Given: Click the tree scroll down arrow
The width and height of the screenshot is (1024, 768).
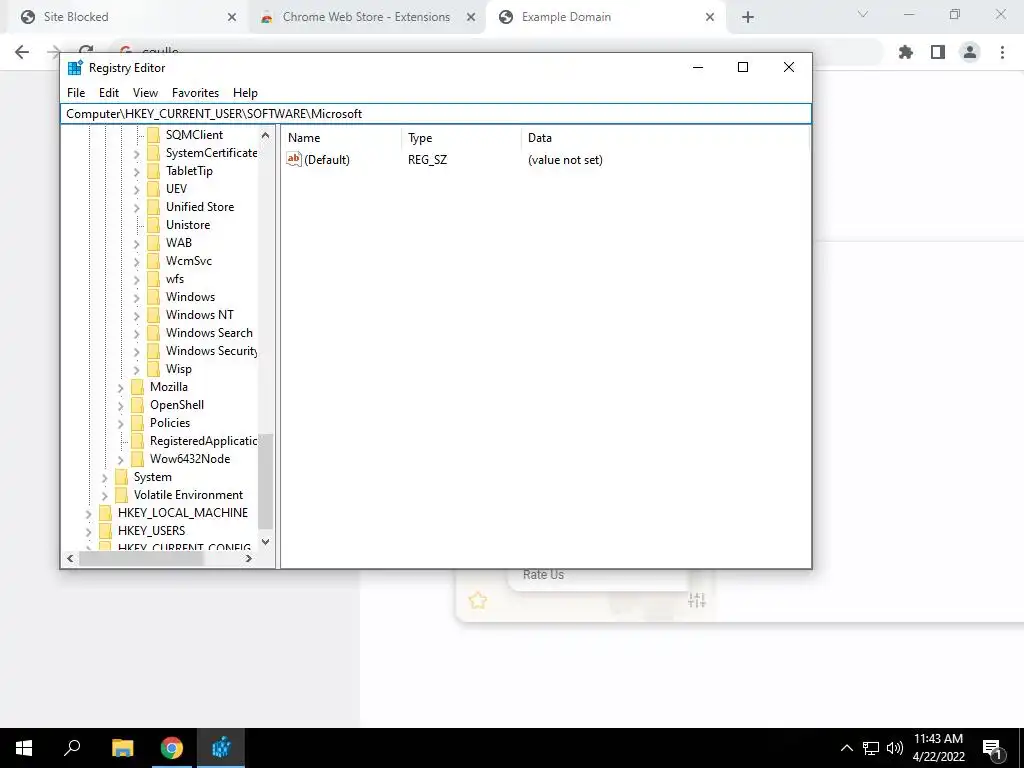Looking at the screenshot, I should click(x=265, y=541).
